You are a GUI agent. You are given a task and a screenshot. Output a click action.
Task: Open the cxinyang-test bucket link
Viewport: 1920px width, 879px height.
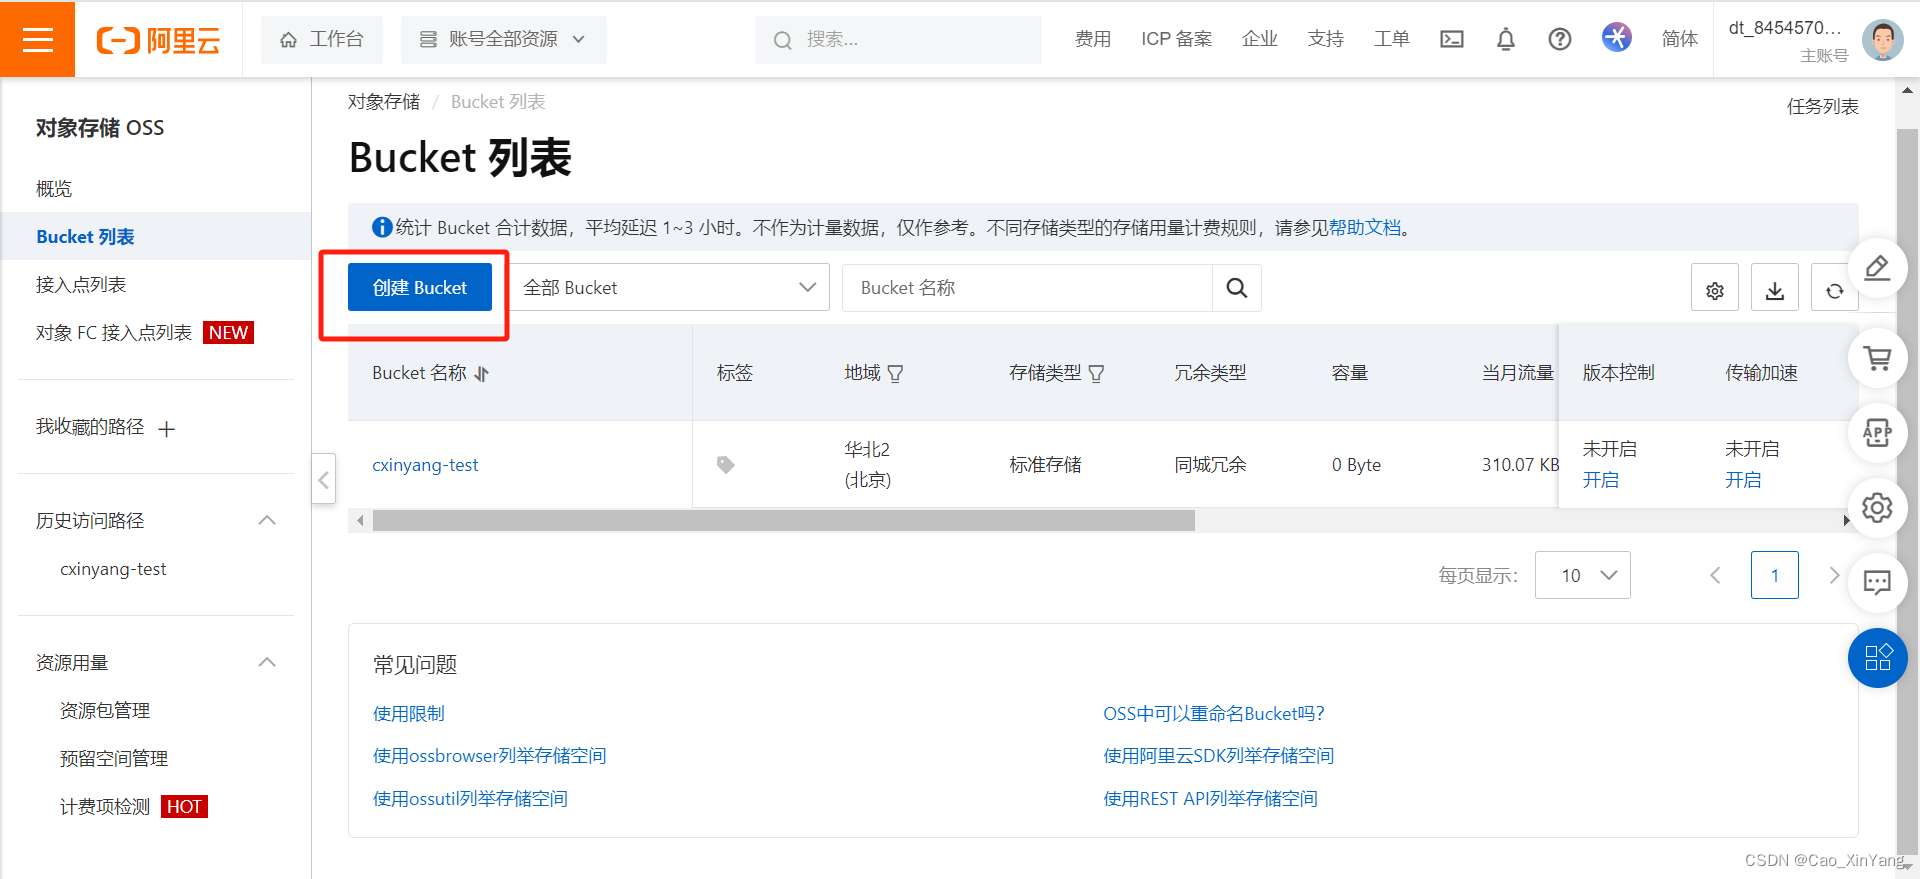(x=425, y=465)
